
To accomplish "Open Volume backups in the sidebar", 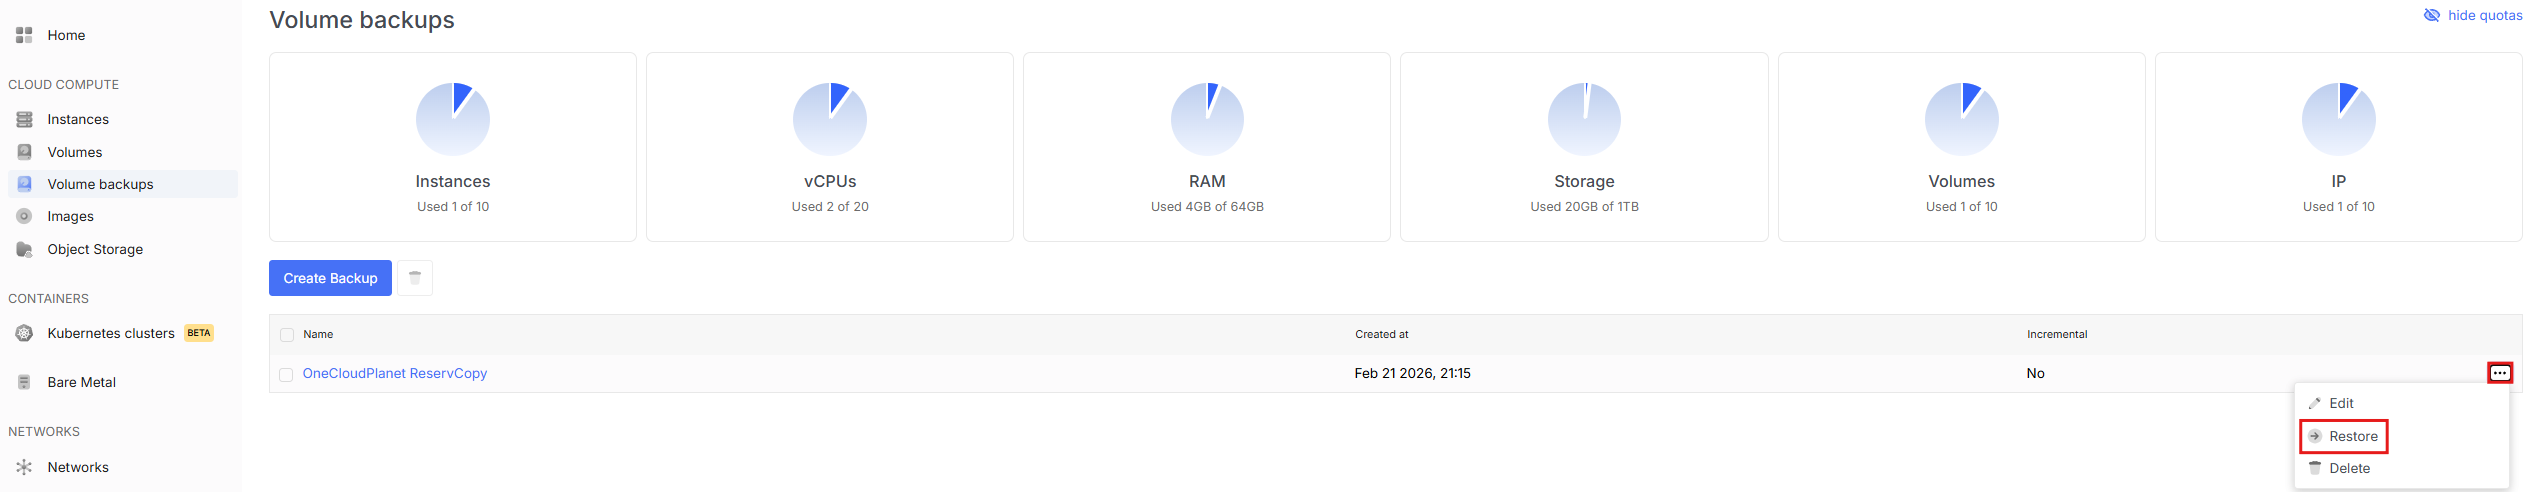I will pyautogui.click(x=100, y=184).
